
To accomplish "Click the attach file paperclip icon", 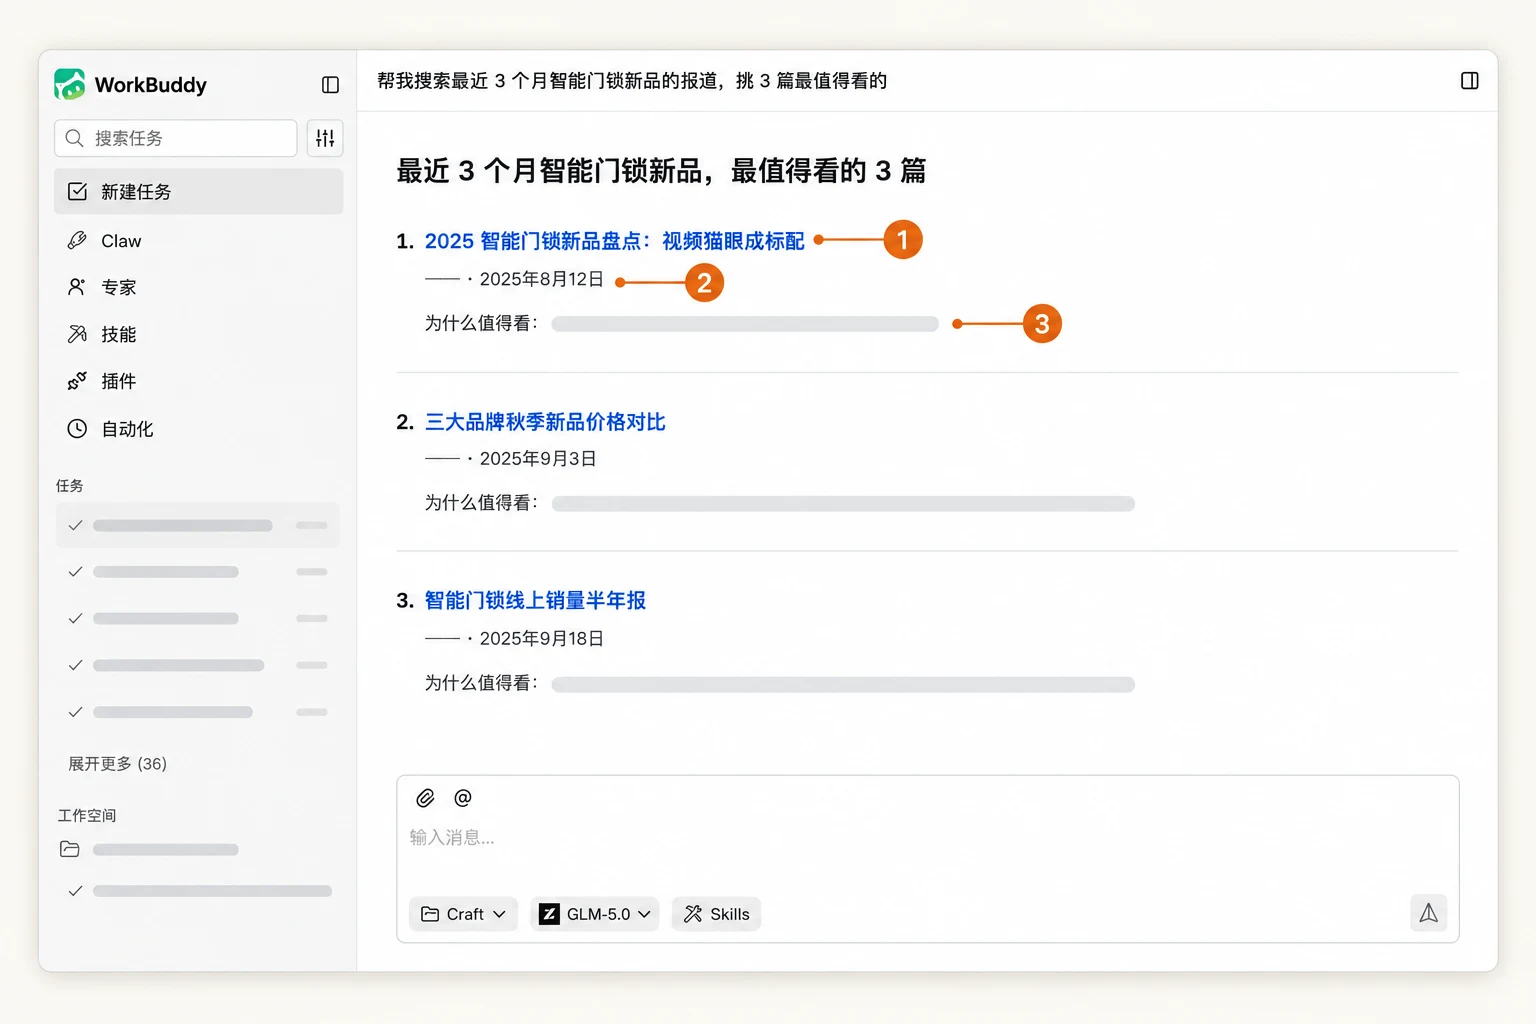I will [x=425, y=798].
